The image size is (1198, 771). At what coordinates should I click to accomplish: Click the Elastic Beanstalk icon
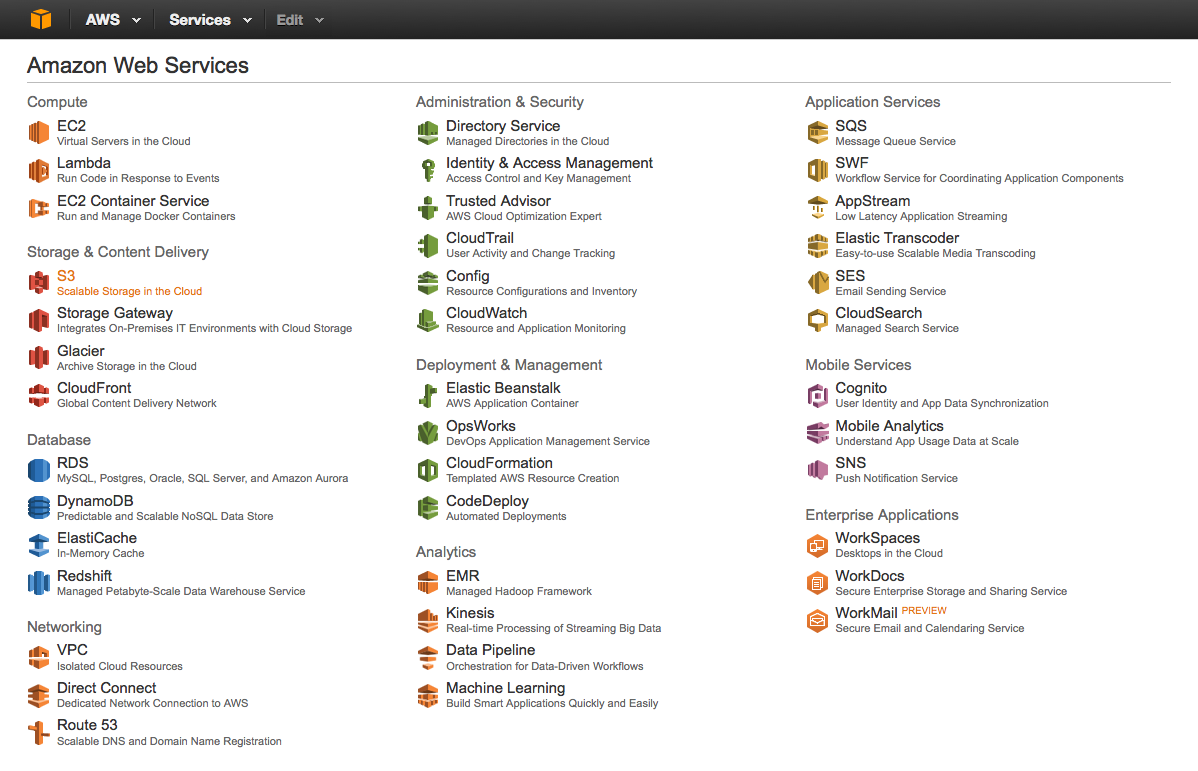(x=428, y=395)
